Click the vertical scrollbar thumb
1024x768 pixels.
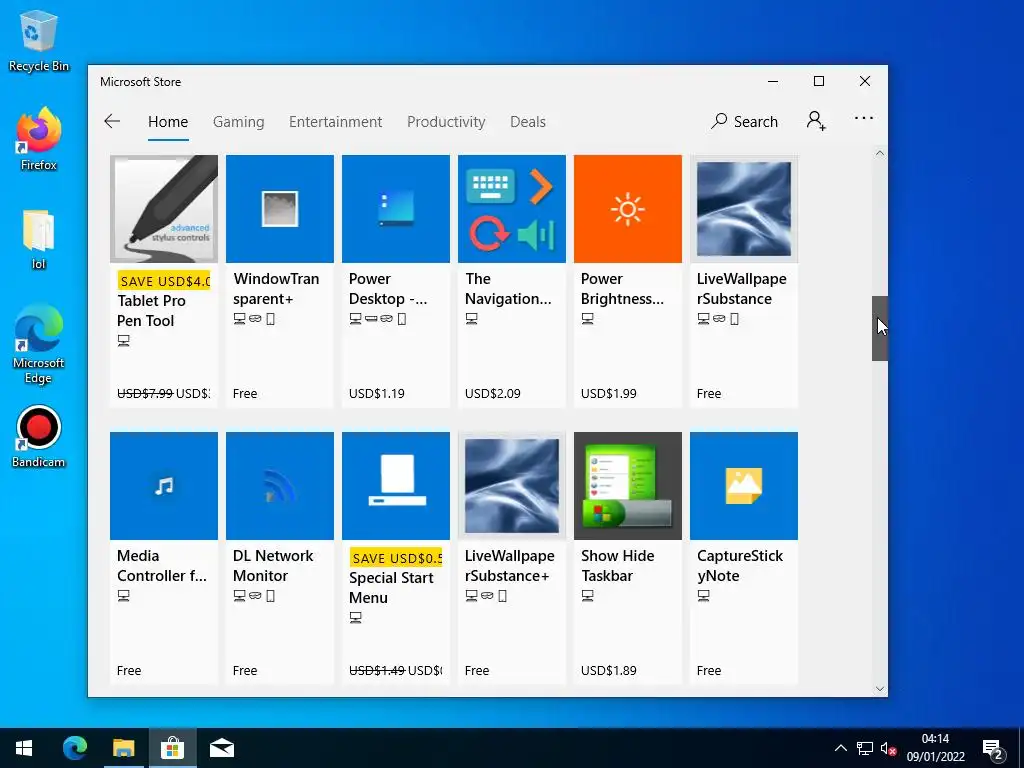(880, 328)
